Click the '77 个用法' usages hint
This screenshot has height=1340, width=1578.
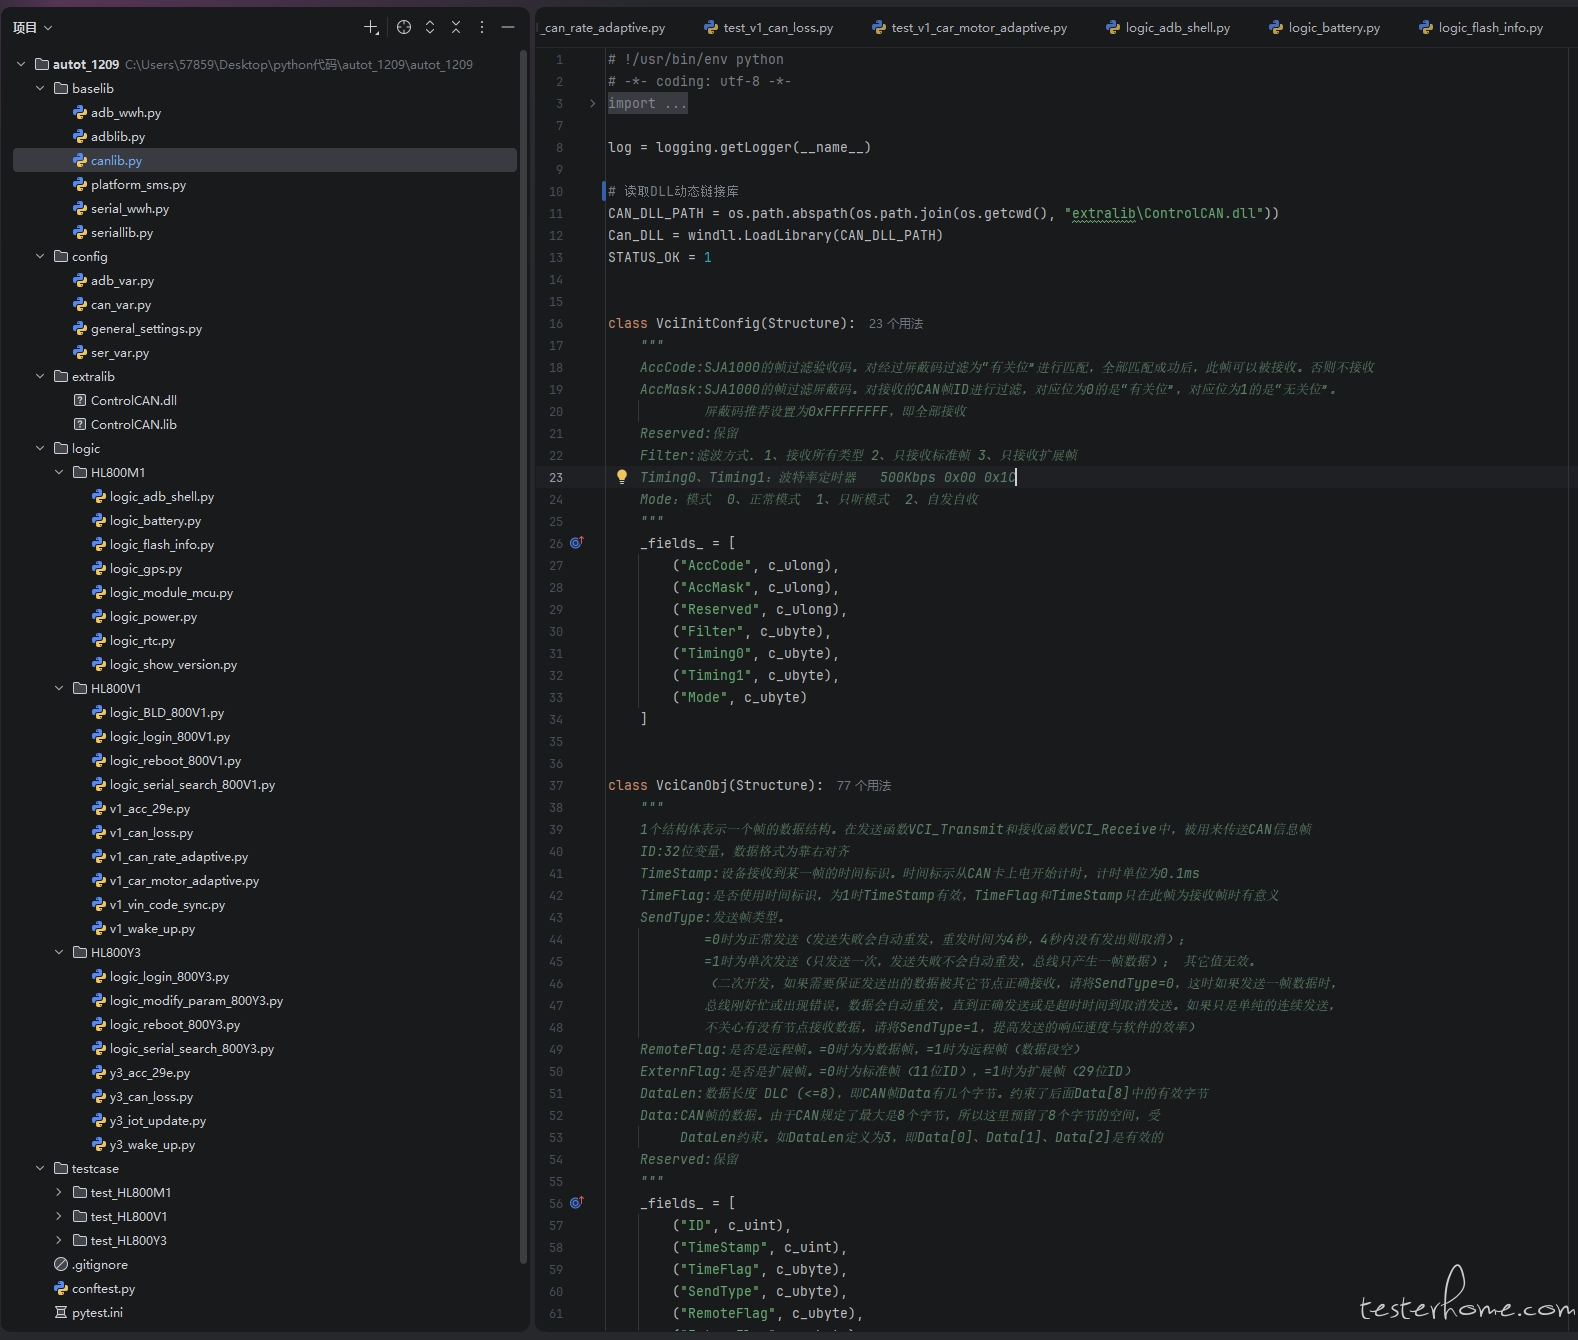click(x=863, y=785)
